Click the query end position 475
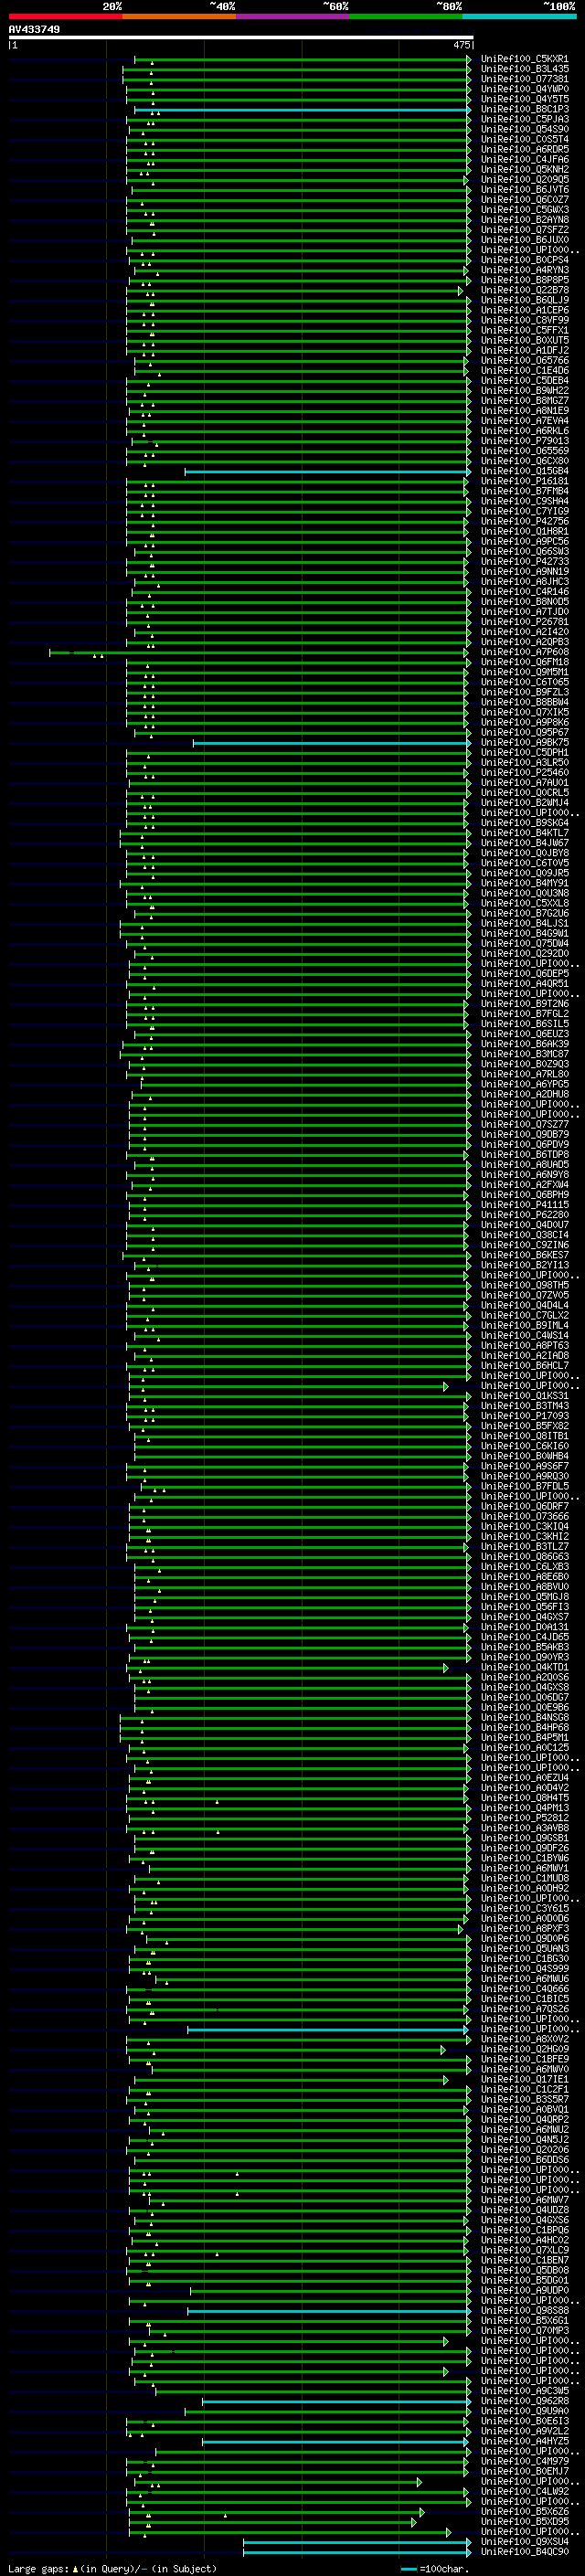This screenshot has height=2576, width=585. (461, 45)
